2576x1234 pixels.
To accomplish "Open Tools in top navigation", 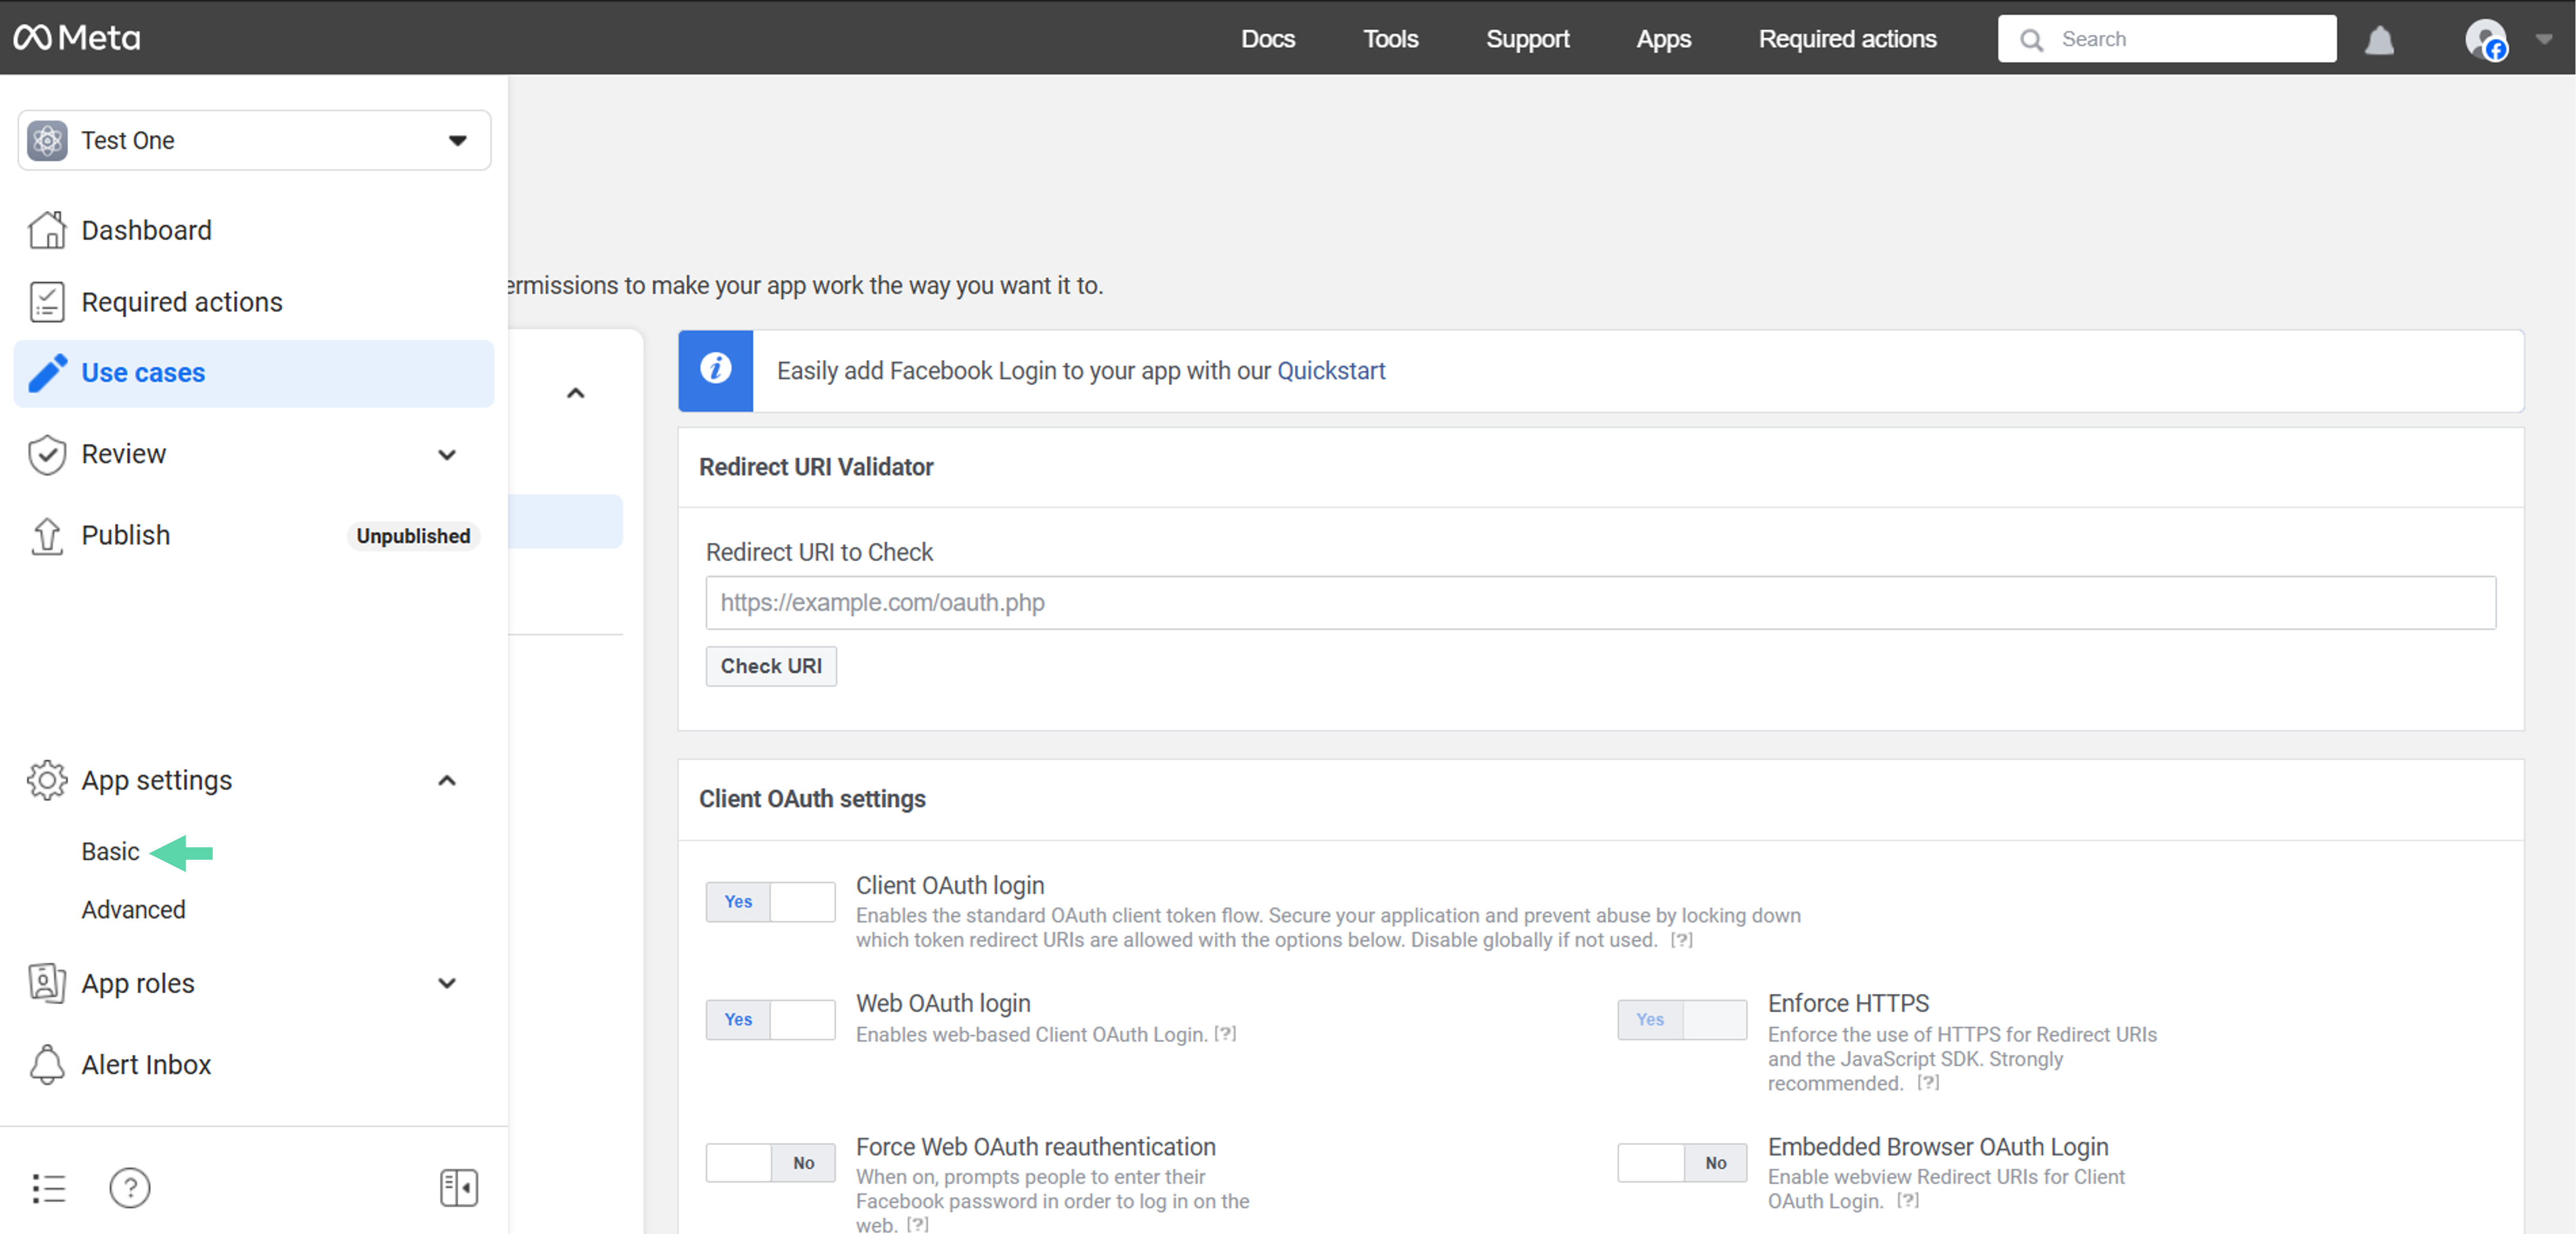I will (x=1390, y=39).
